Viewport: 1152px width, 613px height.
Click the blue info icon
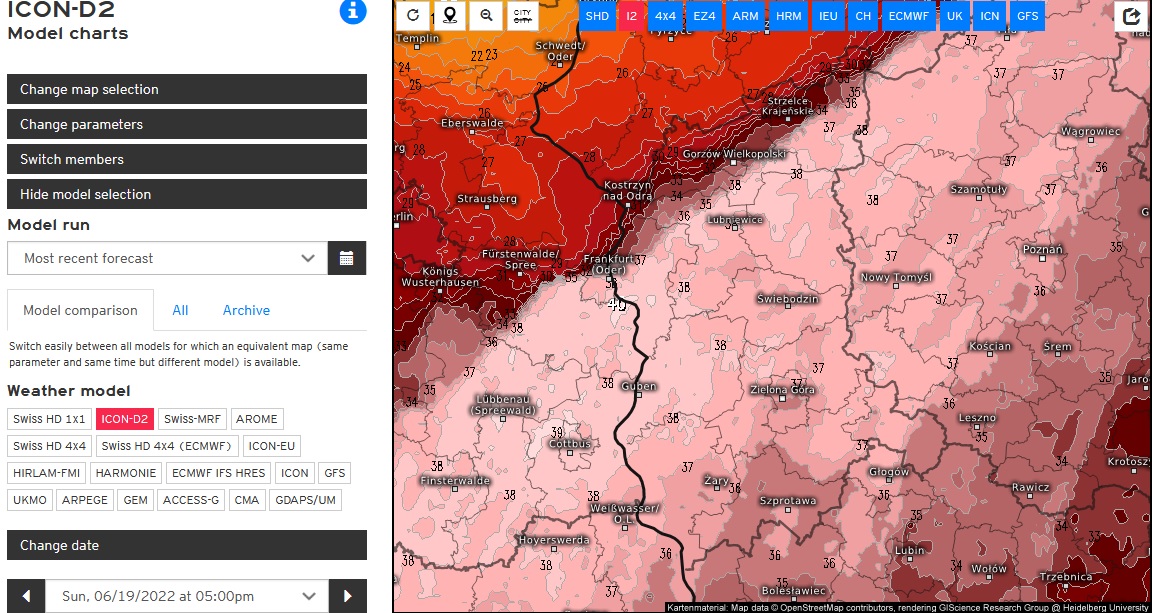pos(353,12)
